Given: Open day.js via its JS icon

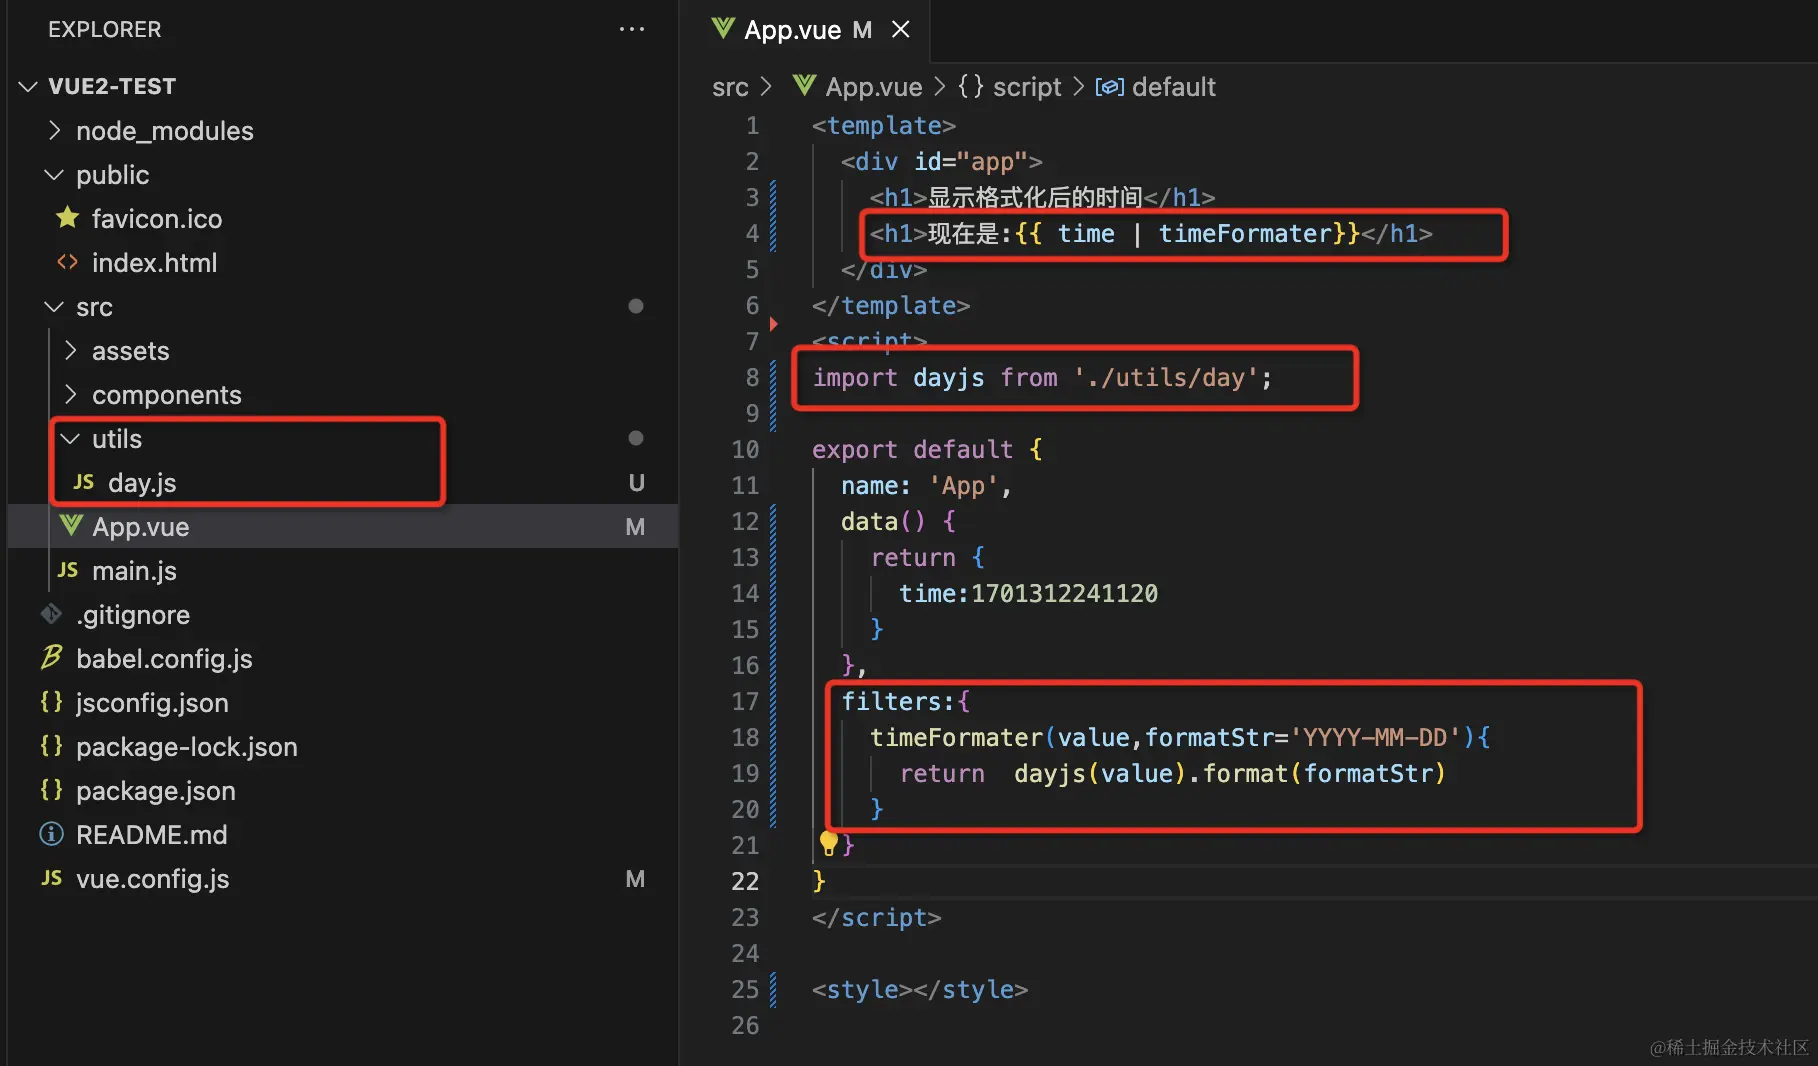Looking at the screenshot, I should [84, 482].
